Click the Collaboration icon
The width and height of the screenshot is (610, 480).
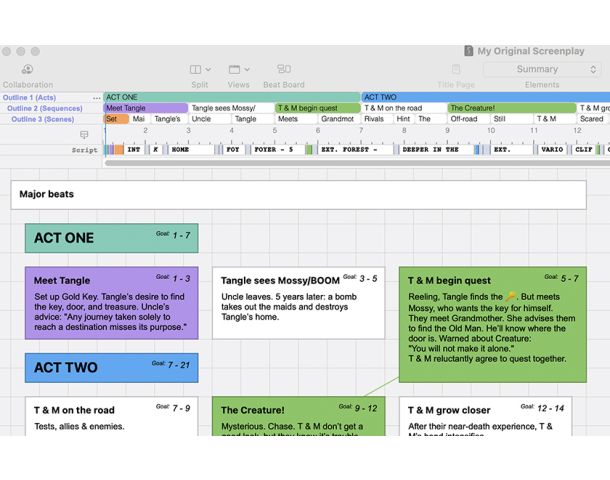(27, 70)
